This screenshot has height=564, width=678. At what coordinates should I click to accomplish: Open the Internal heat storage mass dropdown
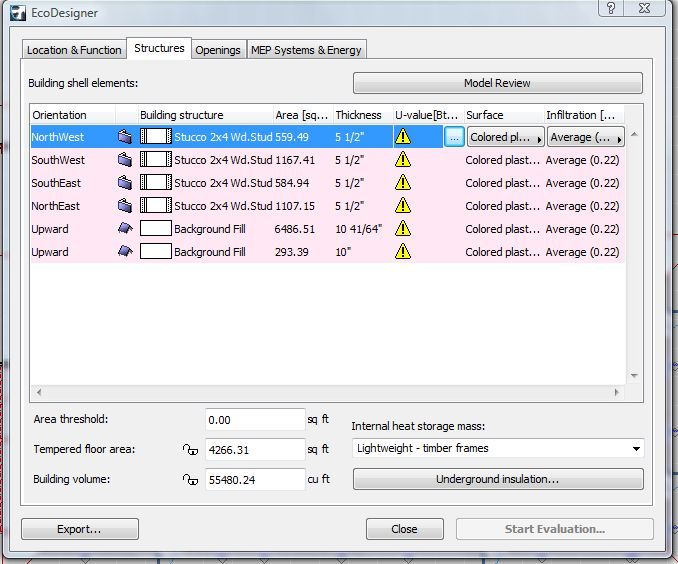click(x=498, y=448)
